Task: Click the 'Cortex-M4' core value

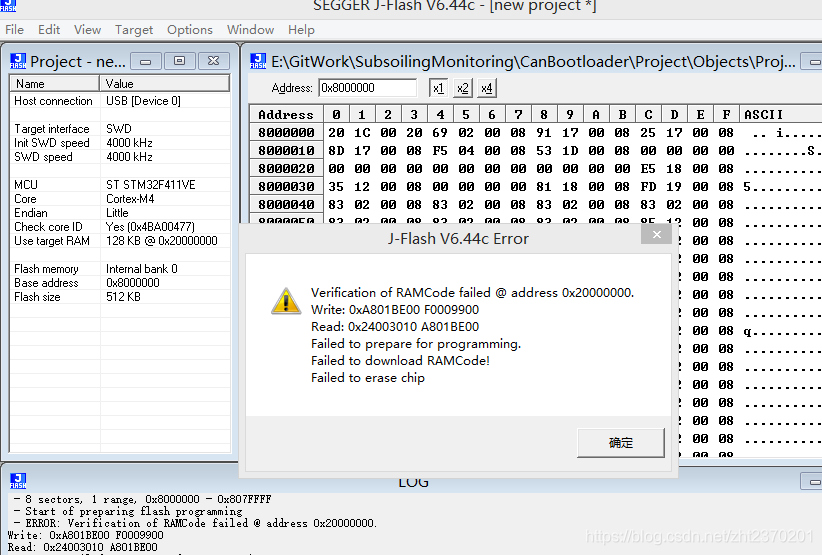Action: pos(130,199)
